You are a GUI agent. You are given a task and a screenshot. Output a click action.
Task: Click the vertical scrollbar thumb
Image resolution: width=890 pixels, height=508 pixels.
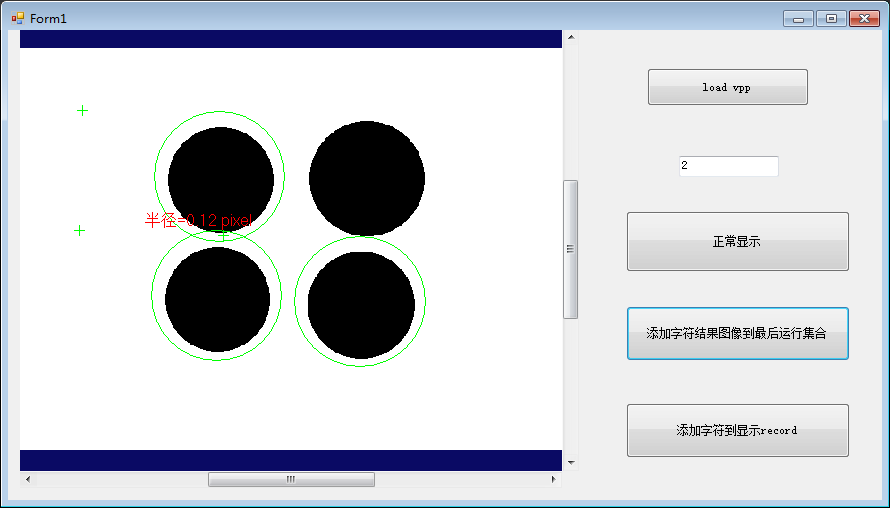[570, 249]
